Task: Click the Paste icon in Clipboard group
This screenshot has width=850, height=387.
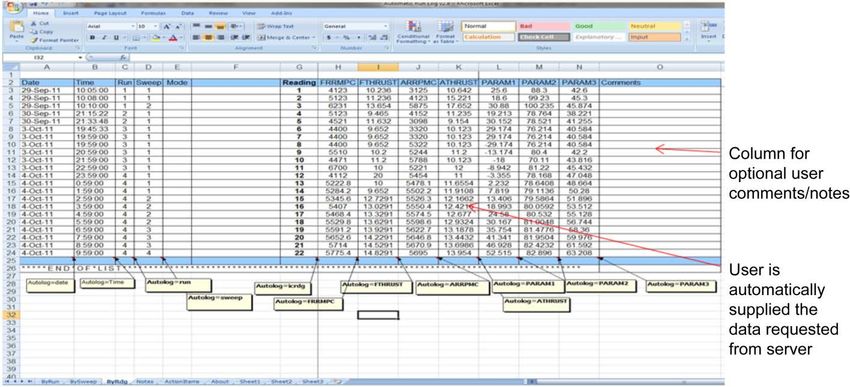Action: (16, 27)
